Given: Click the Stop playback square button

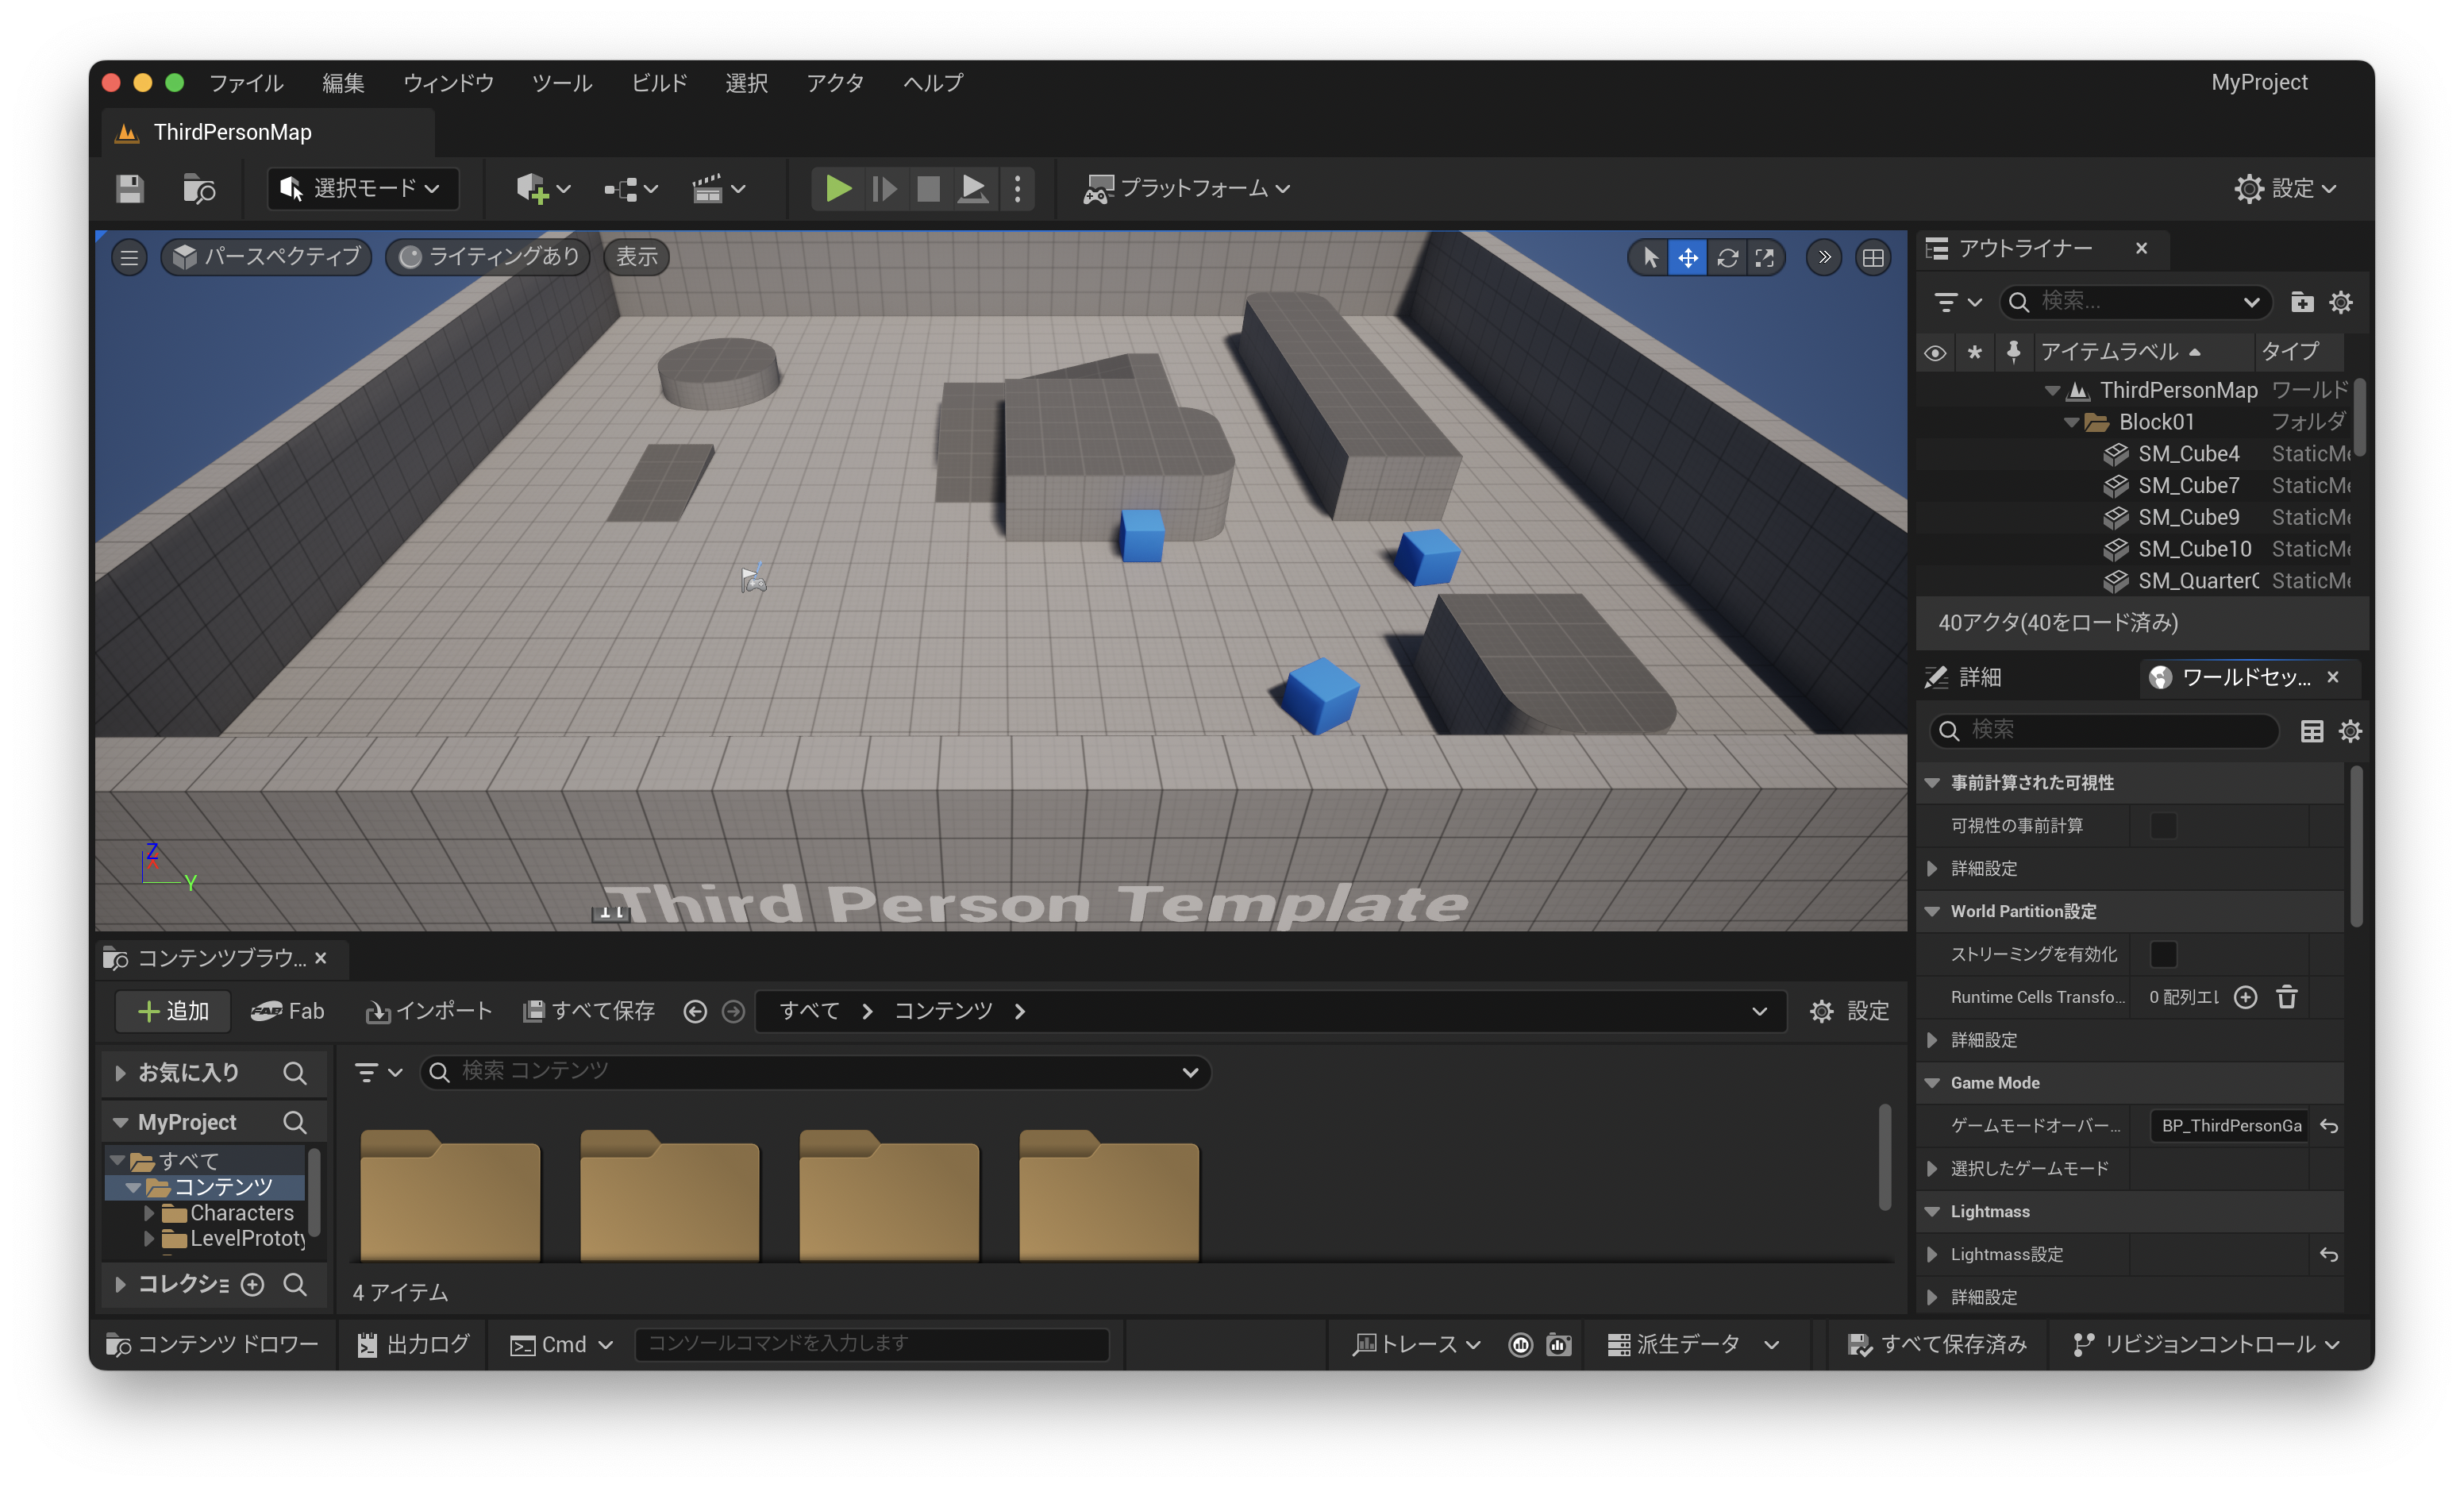Looking at the screenshot, I should pos(928,188).
